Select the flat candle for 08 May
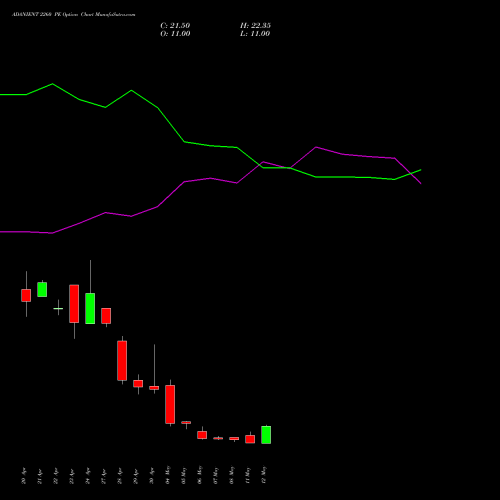 234,439
